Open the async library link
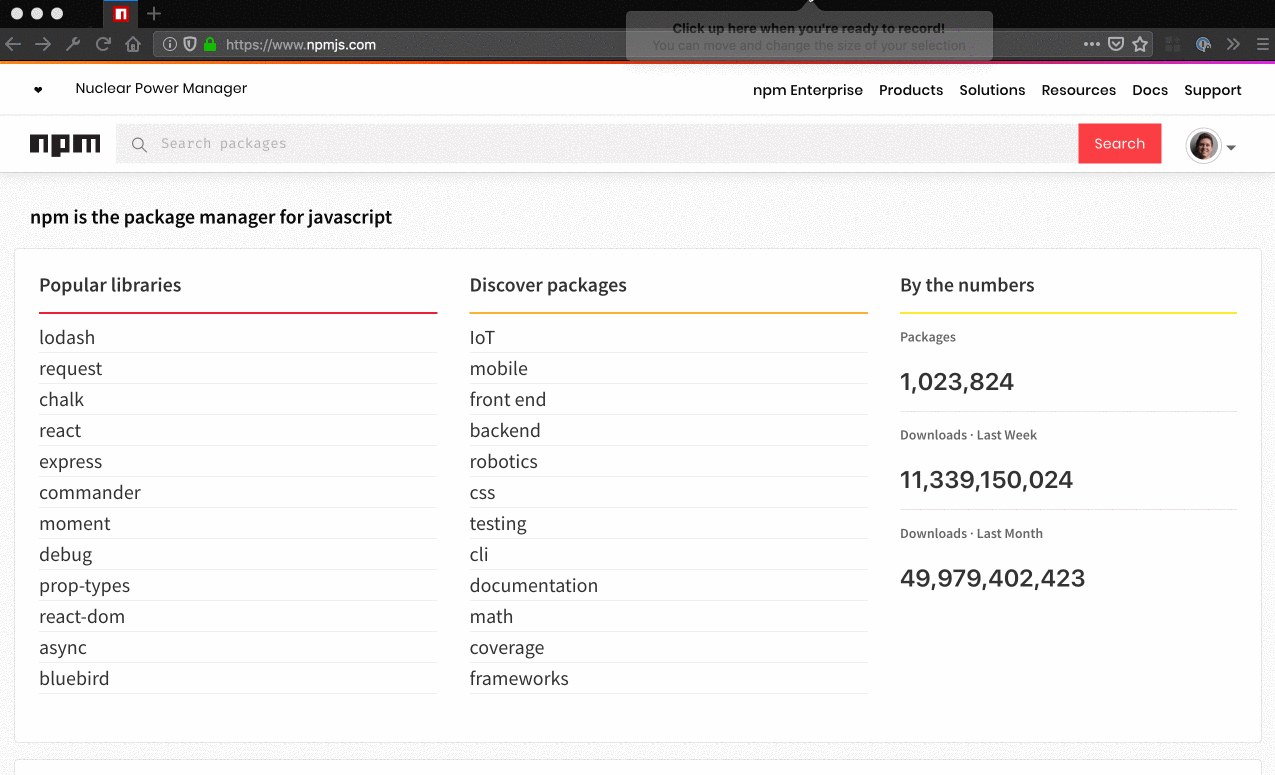Screen dimensions: 1275x775 tap(63, 648)
